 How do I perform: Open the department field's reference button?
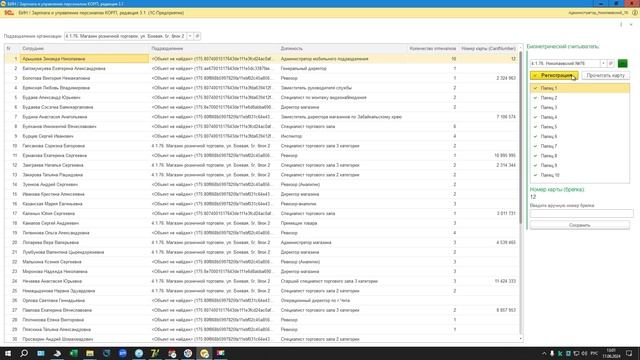coord(197,36)
